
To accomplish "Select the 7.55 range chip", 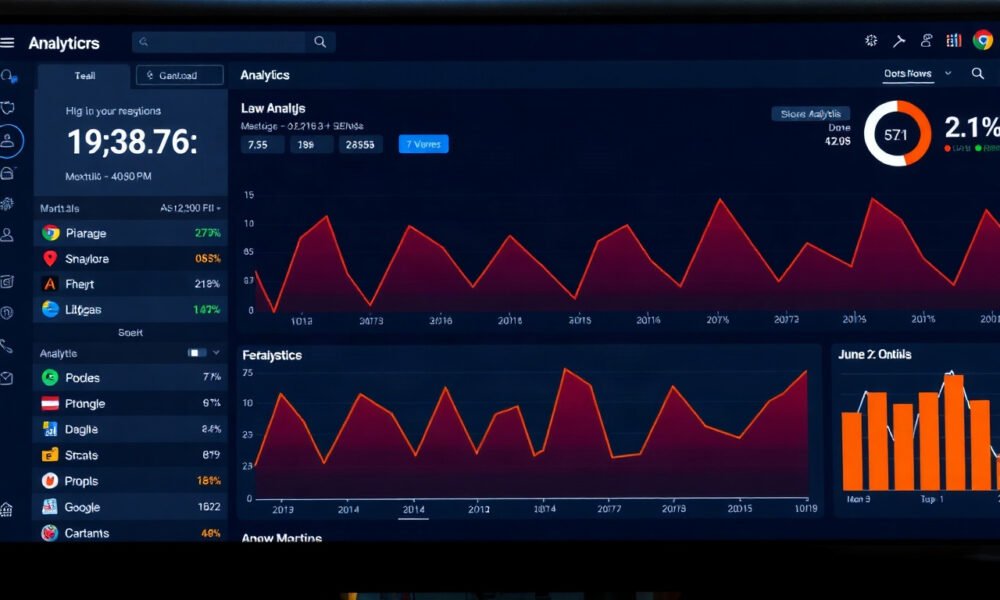I will click(x=262, y=145).
